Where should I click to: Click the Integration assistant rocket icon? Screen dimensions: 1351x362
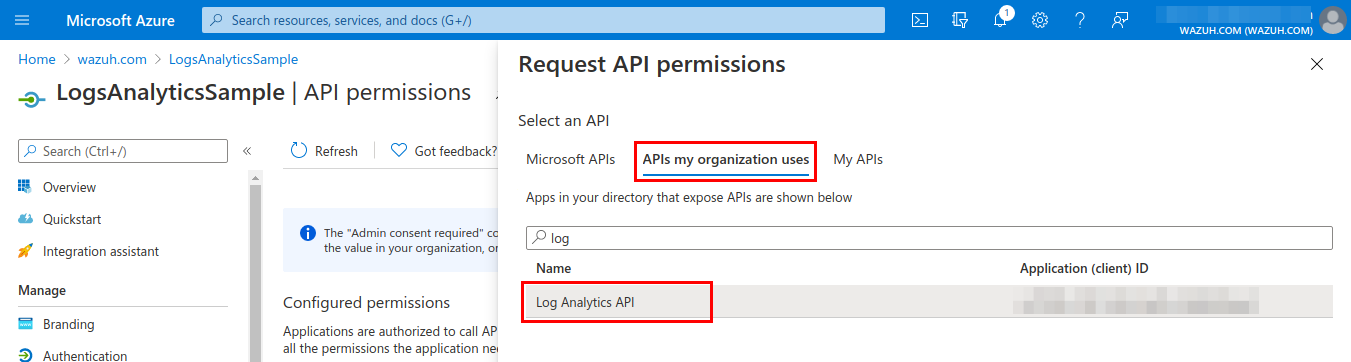[x=25, y=251]
